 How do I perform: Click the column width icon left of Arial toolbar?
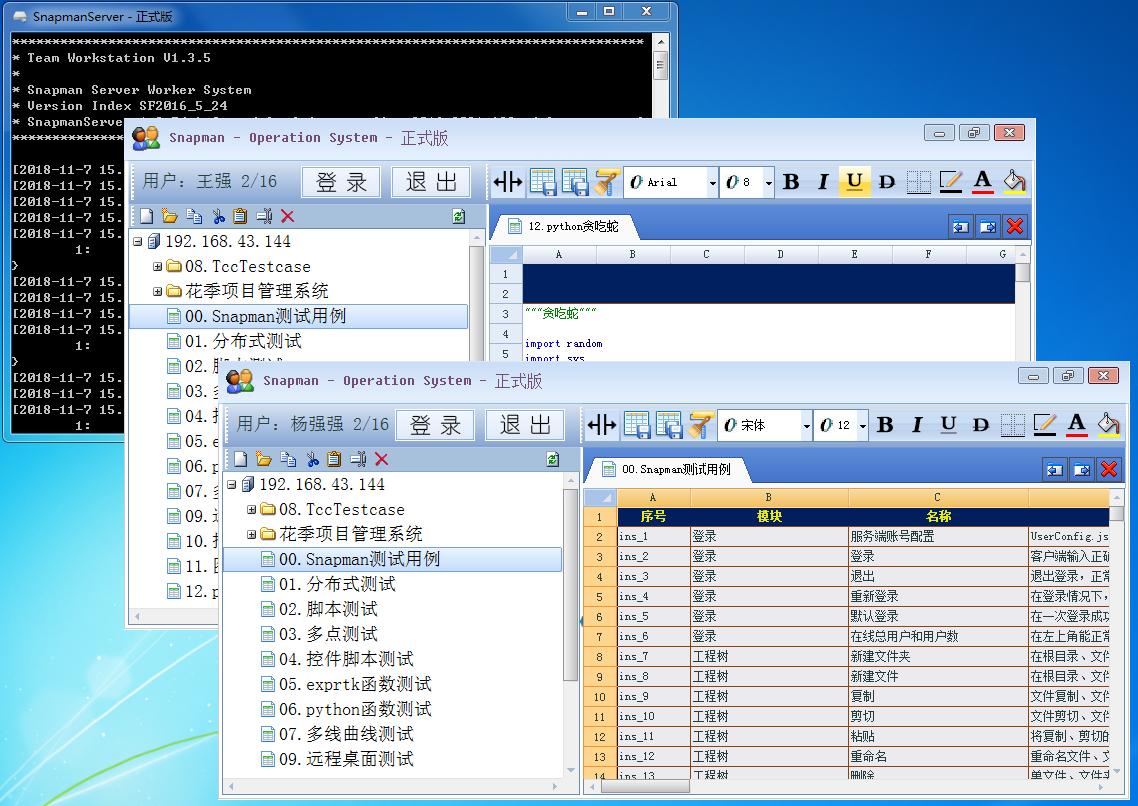(508, 182)
